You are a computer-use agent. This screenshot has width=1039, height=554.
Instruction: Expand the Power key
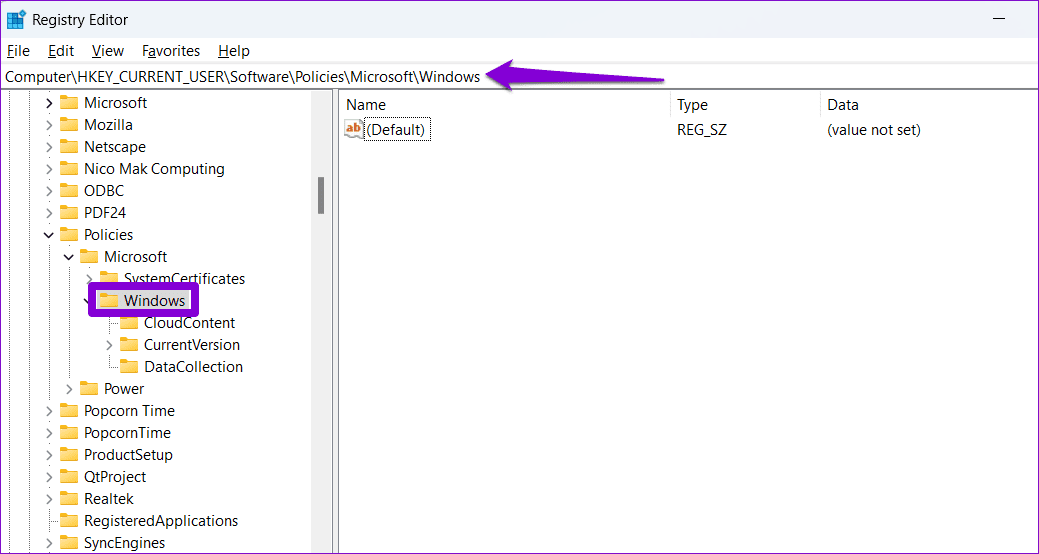(69, 389)
